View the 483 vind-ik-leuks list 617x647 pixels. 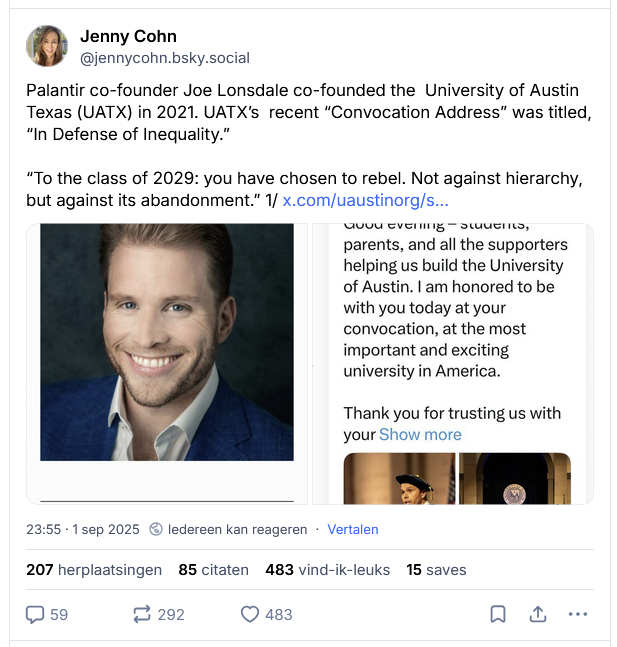(x=329, y=570)
